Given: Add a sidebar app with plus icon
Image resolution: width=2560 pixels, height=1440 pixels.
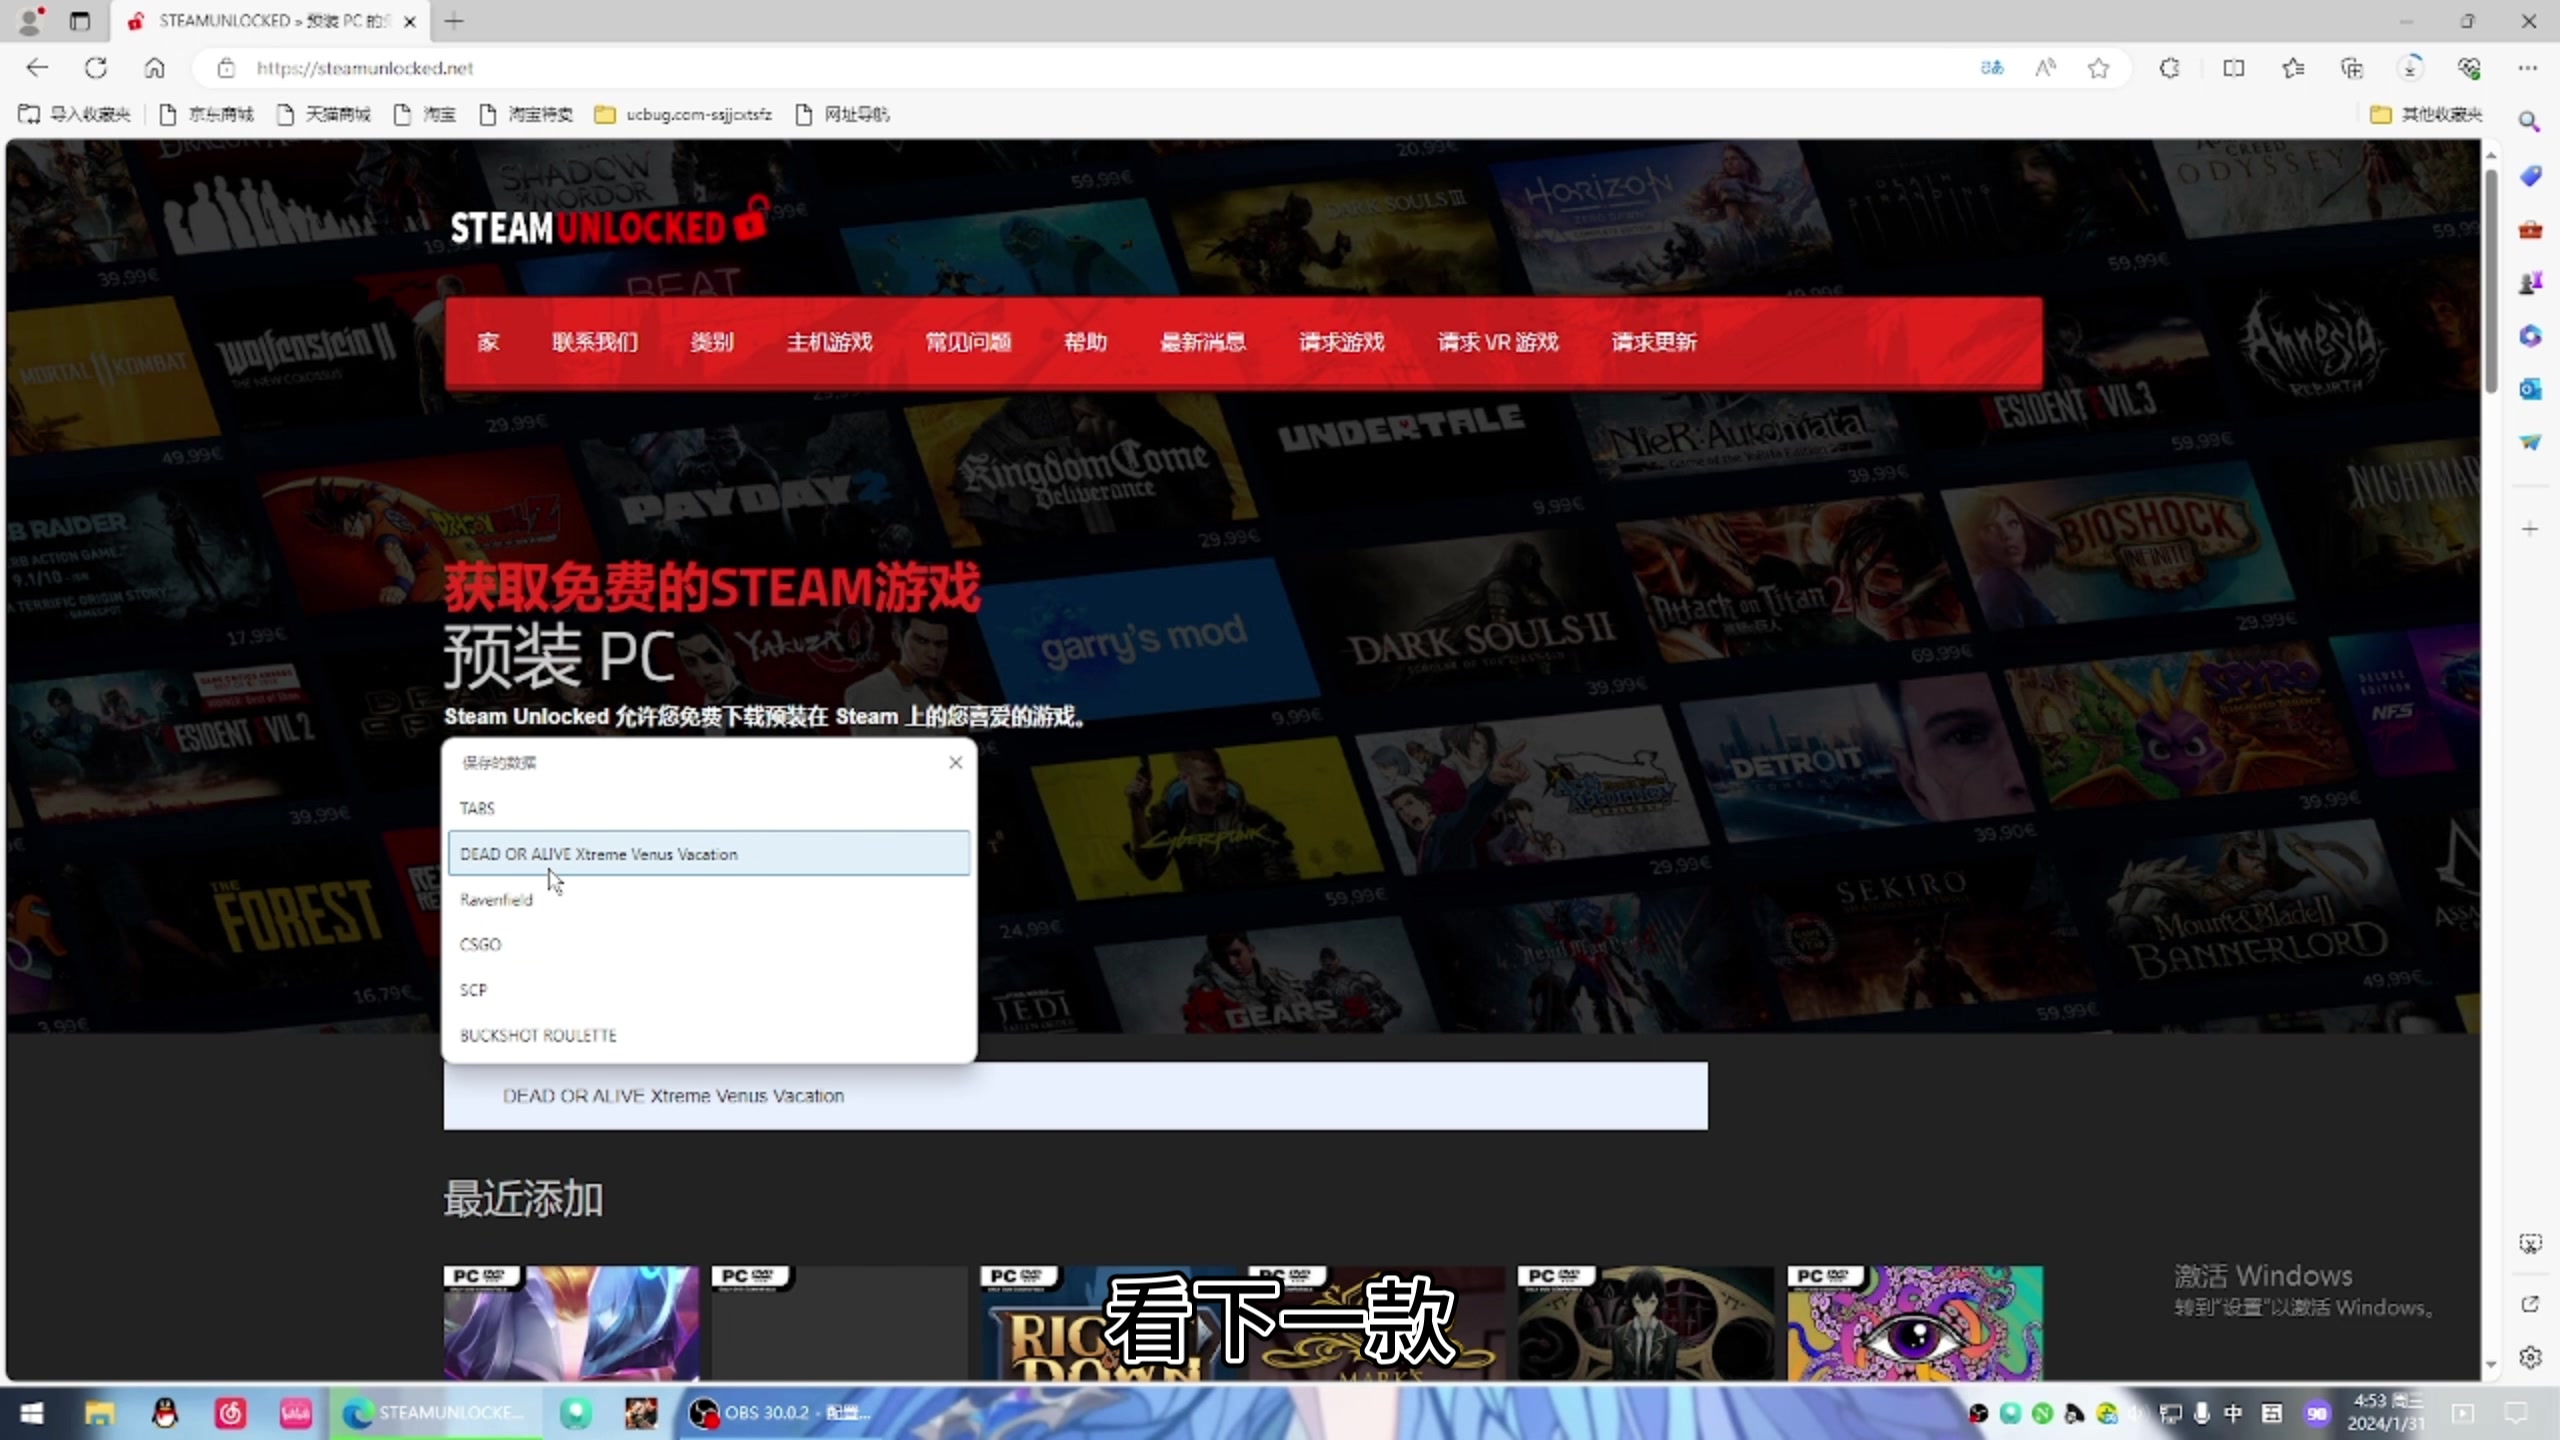Looking at the screenshot, I should point(2530,529).
